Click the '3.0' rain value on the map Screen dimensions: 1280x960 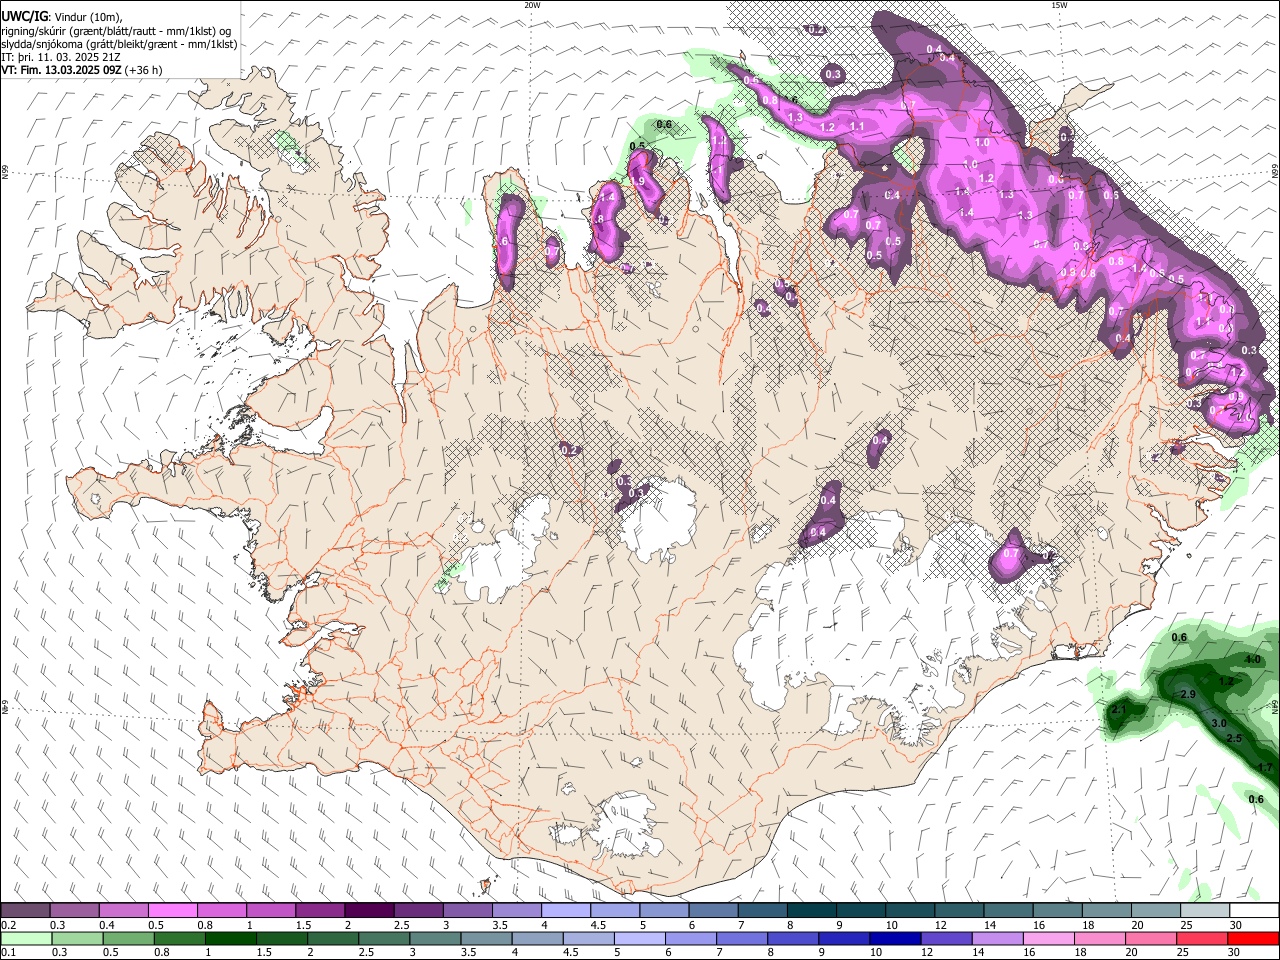[1219, 723]
